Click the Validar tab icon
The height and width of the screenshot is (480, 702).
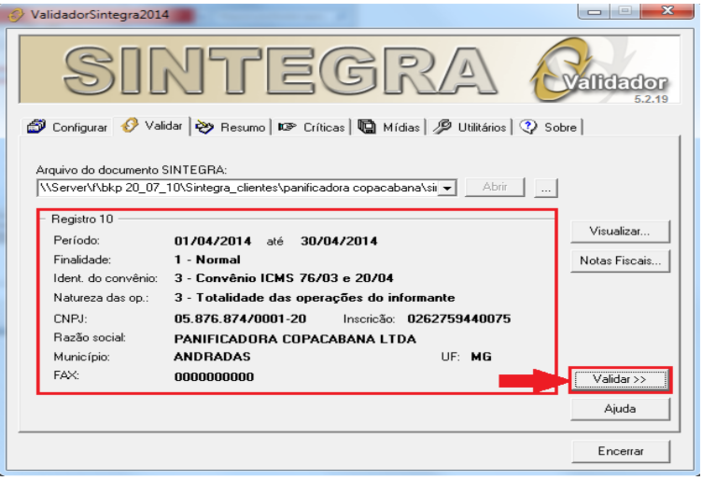(130, 126)
